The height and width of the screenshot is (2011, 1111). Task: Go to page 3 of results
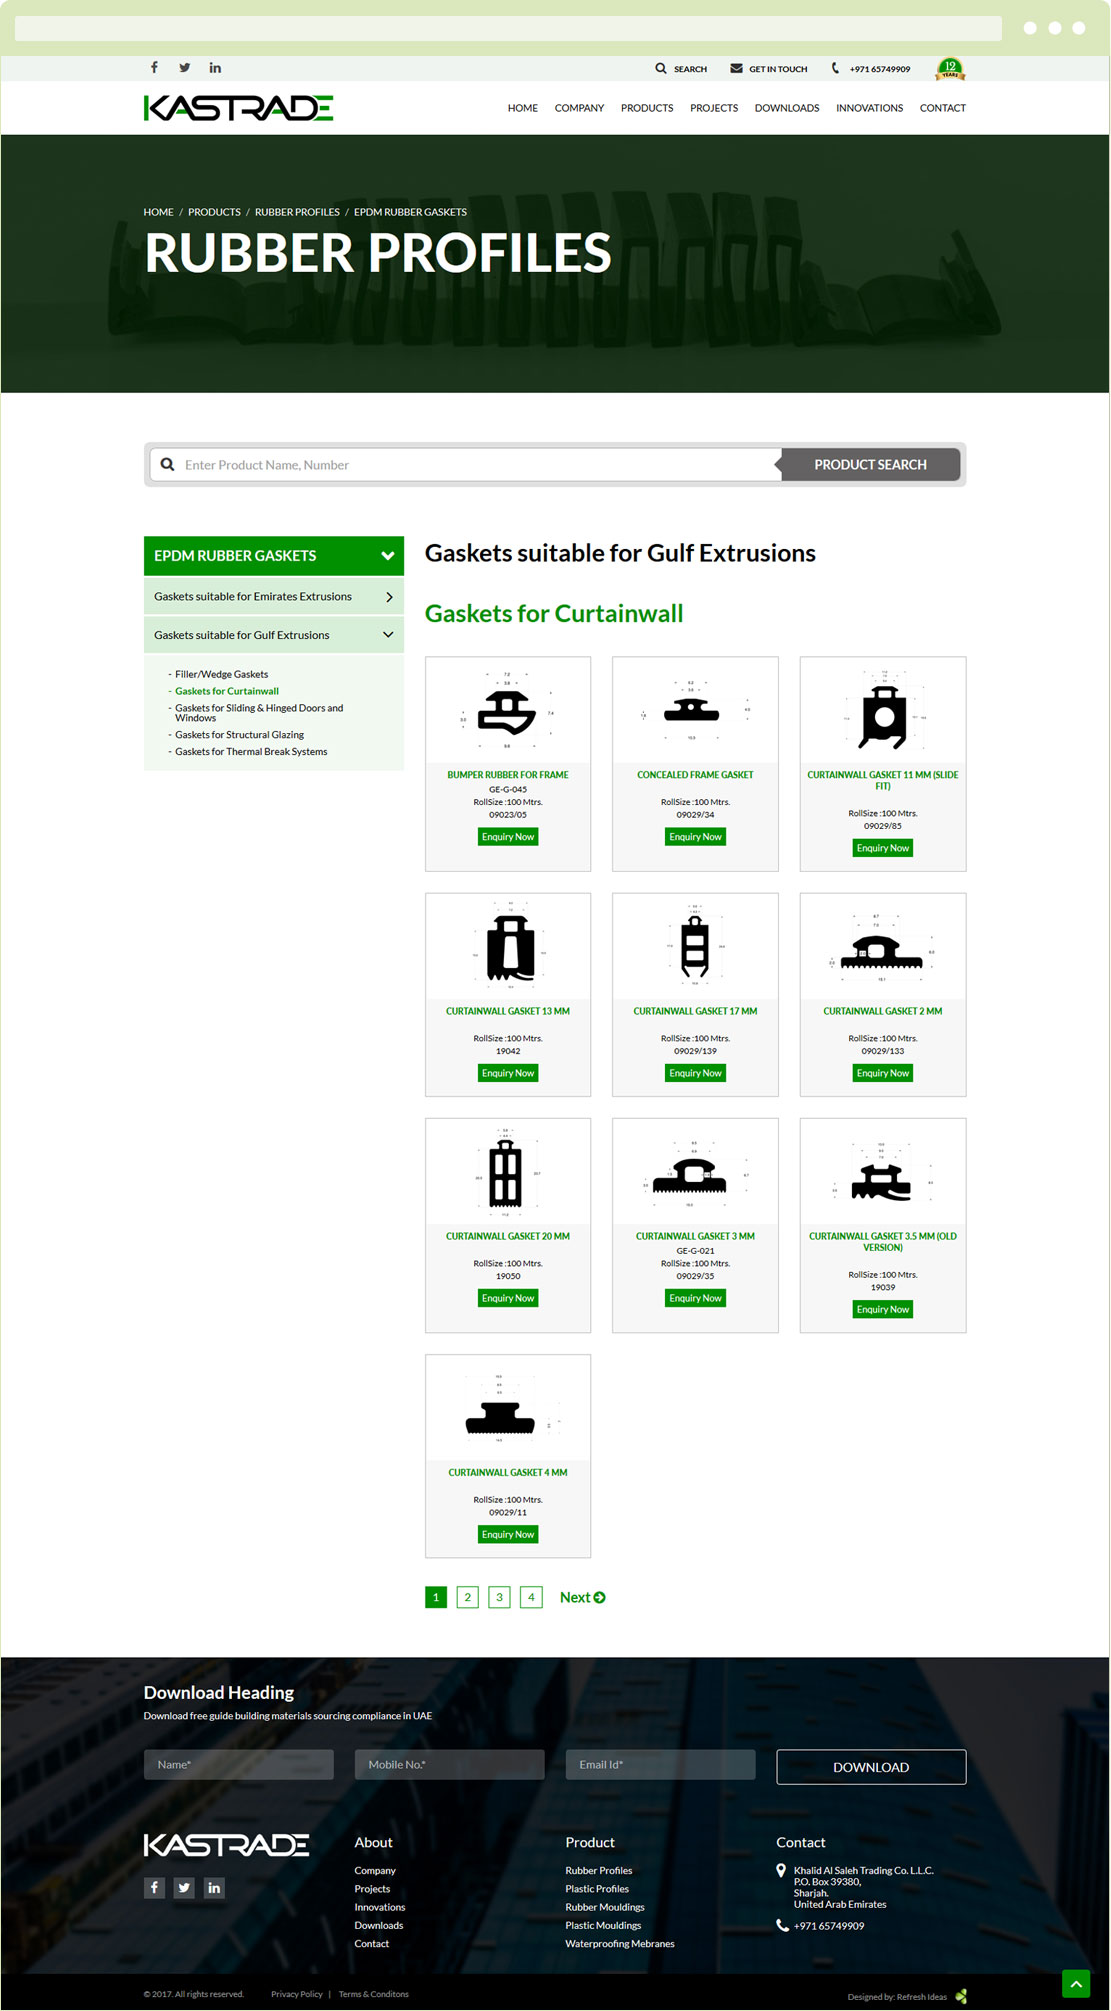click(499, 1597)
